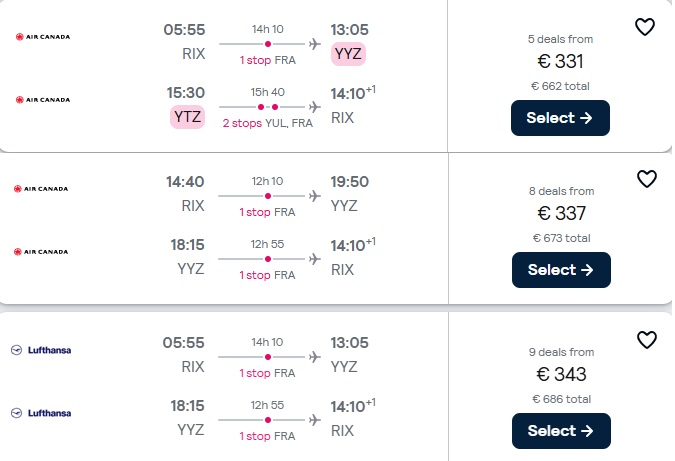Click the '2 stops YUL, FRA' label
675x461 pixels.
coord(267,124)
